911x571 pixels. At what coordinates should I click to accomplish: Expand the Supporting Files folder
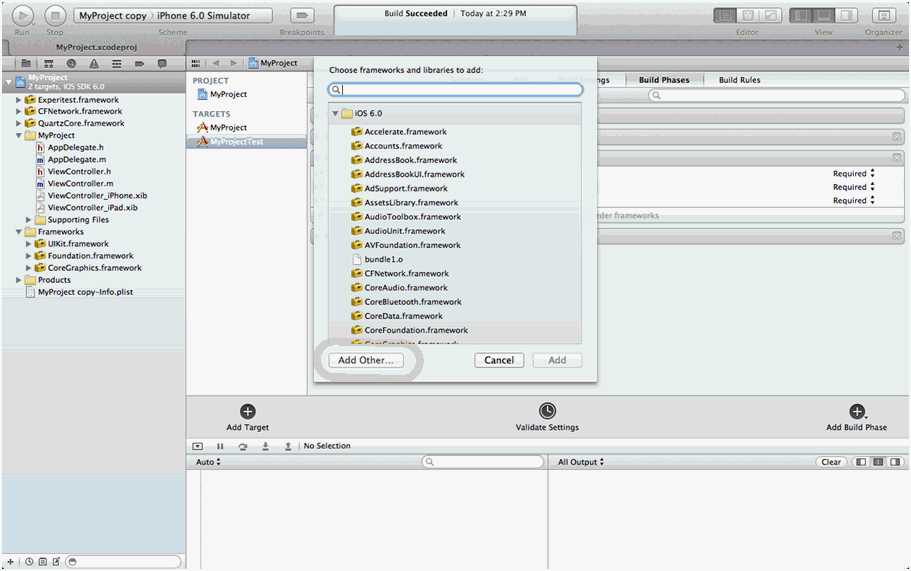click(x=29, y=220)
